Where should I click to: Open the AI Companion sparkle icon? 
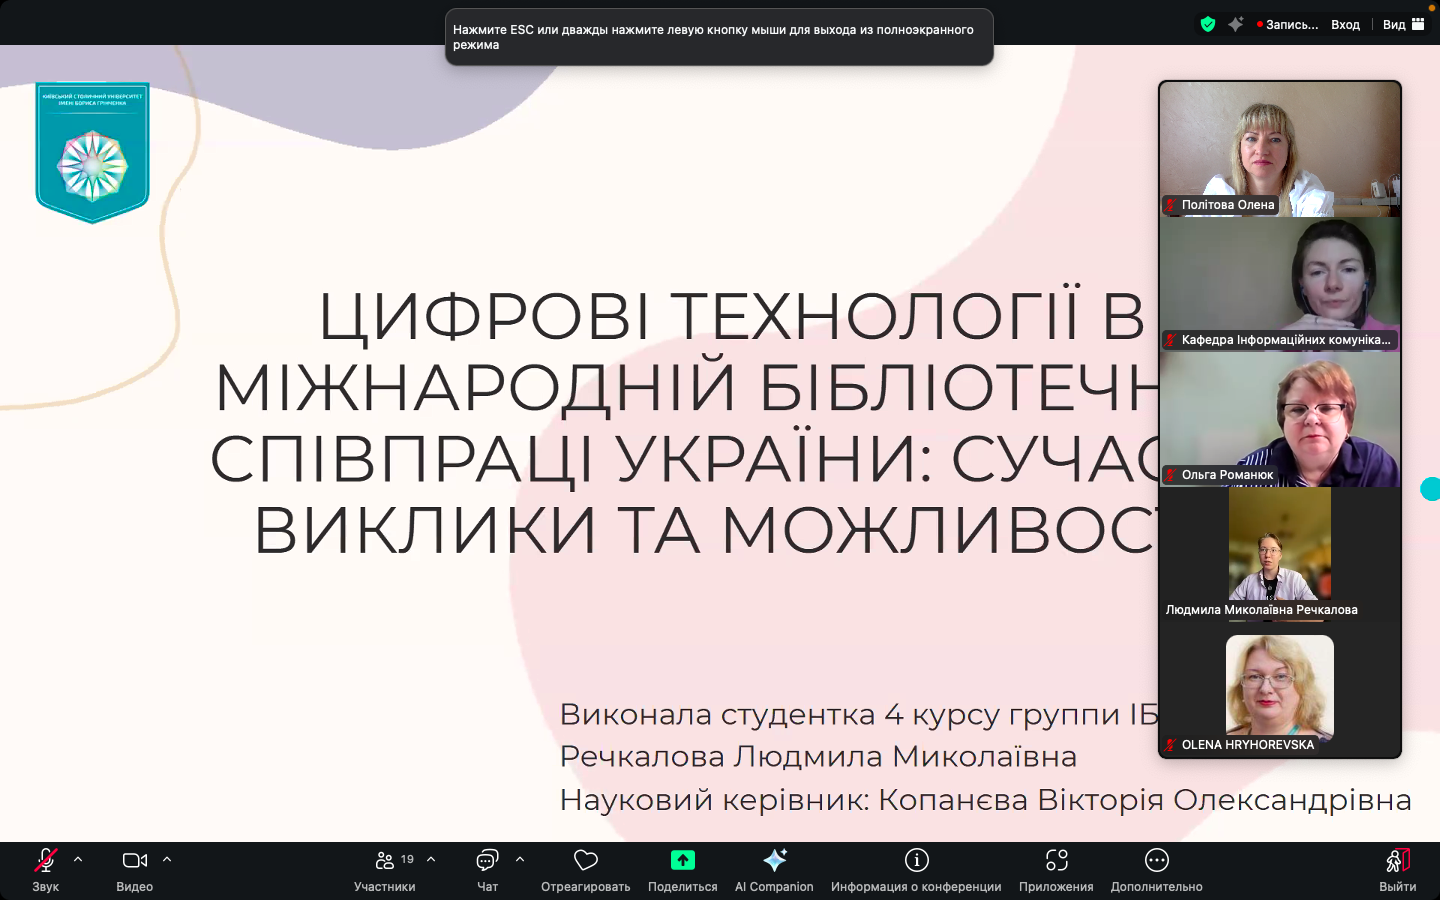point(774,861)
